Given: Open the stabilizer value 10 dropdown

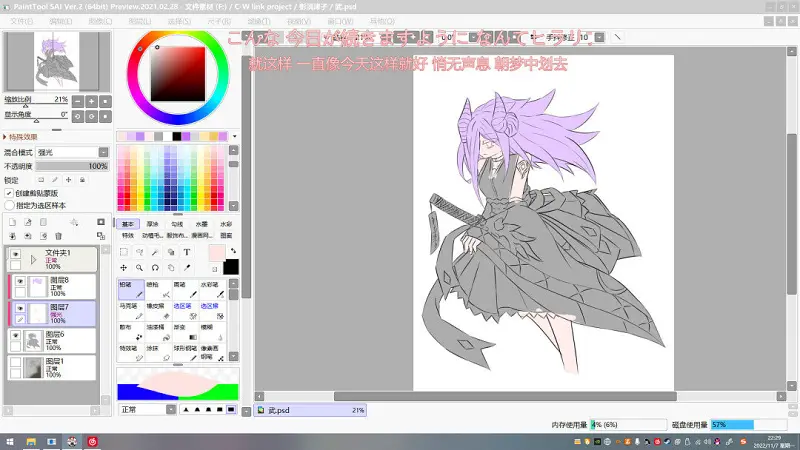Looking at the screenshot, I should (599, 37).
